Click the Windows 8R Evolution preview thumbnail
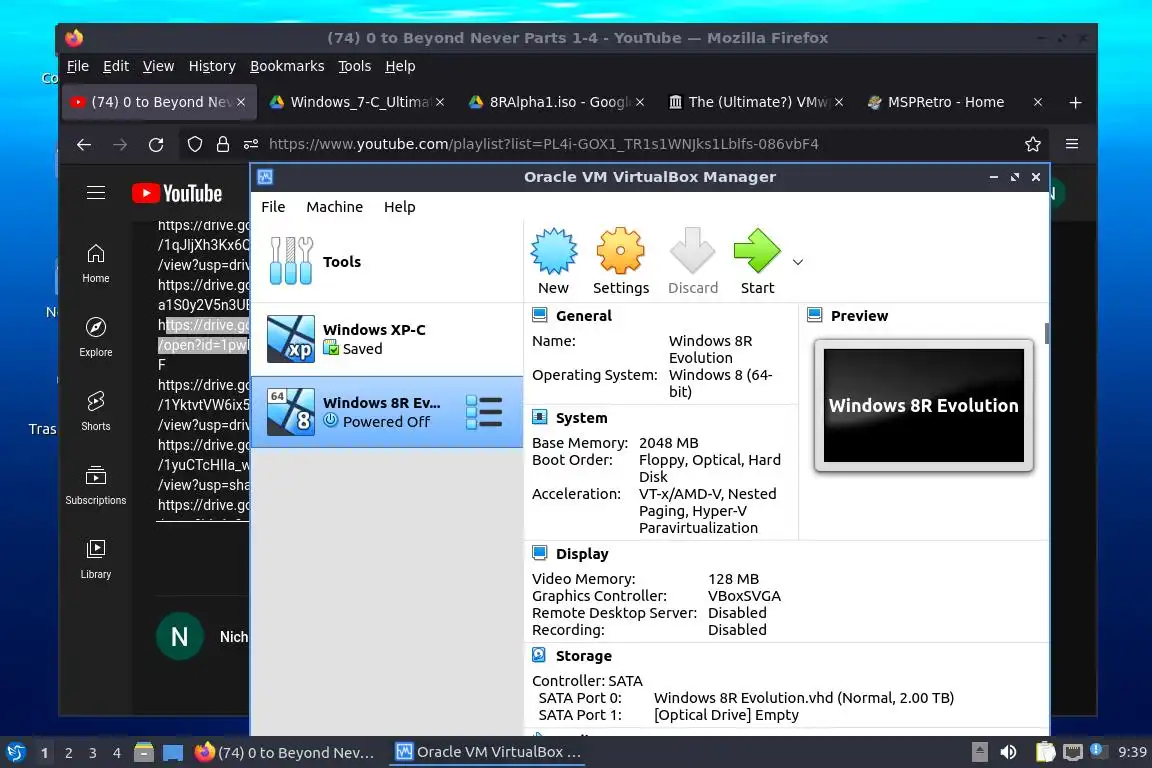 pos(924,406)
